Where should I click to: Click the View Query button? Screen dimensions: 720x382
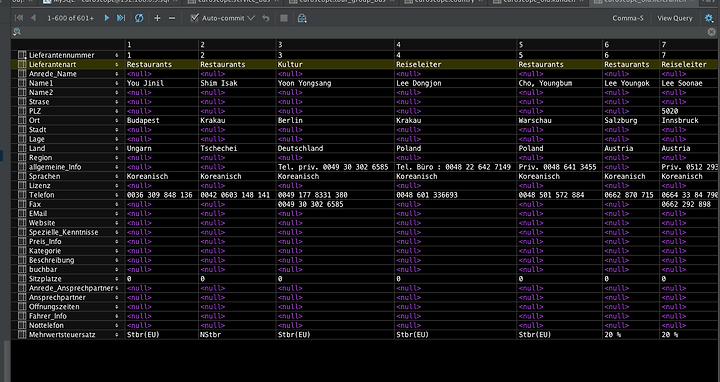tap(675, 18)
